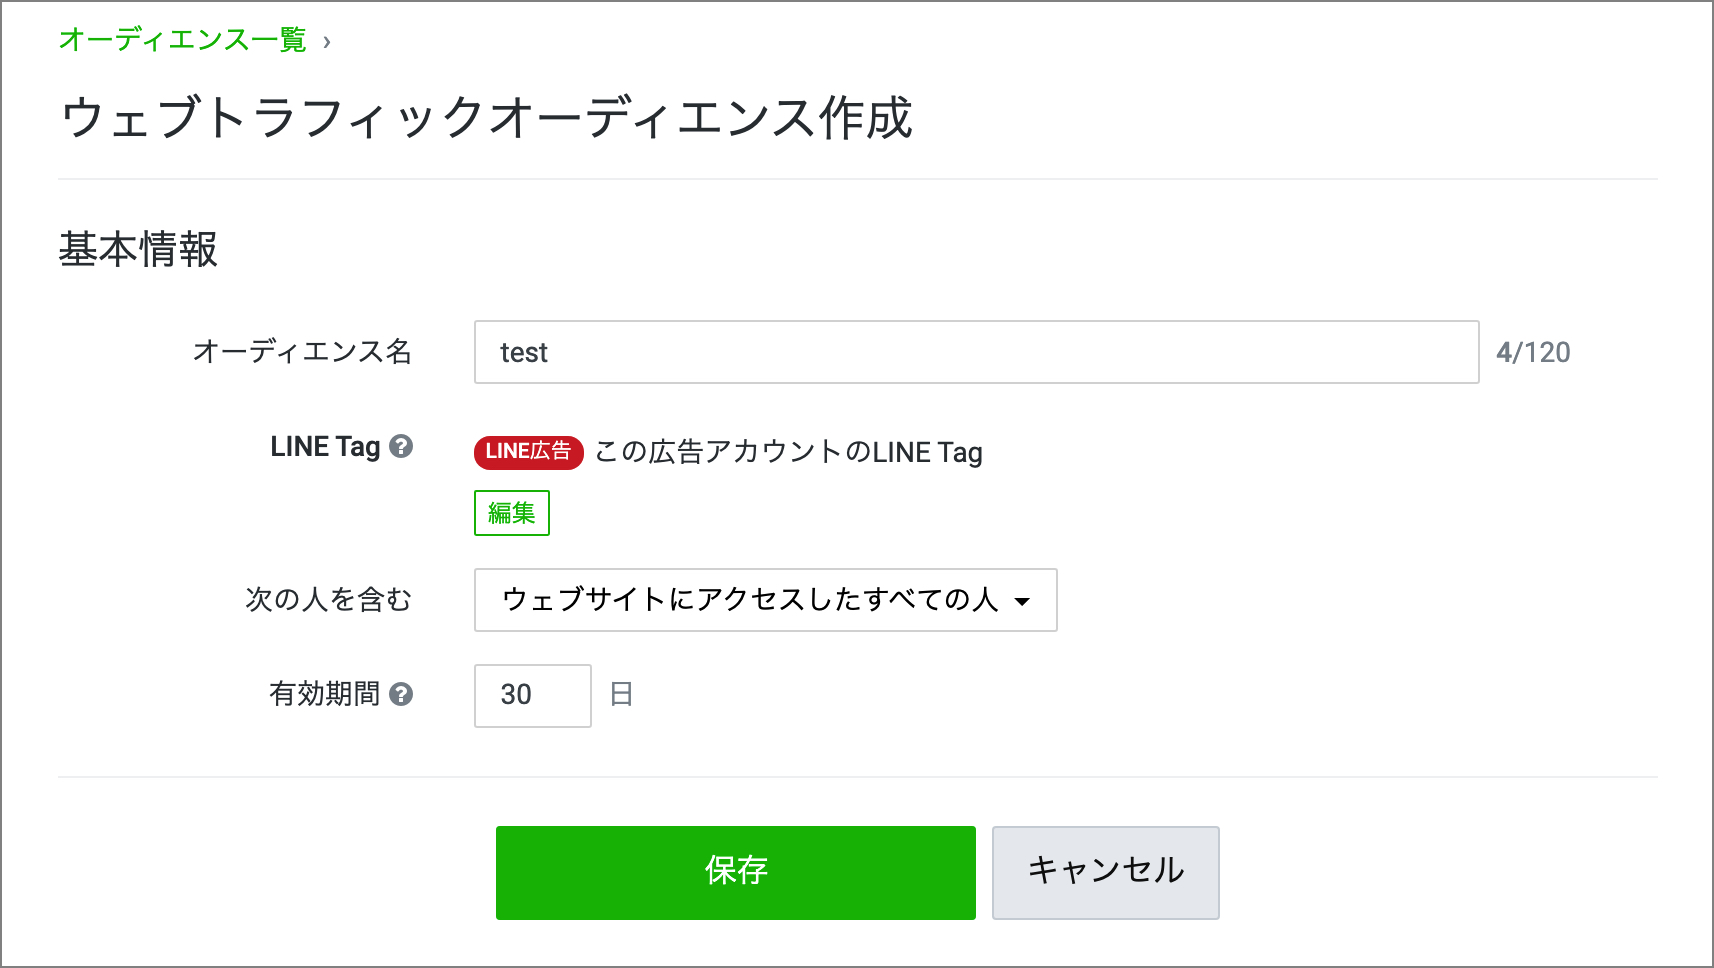Click the 次の人を含む label
The height and width of the screenshot is (968, 1714).
tap(328, 600)
